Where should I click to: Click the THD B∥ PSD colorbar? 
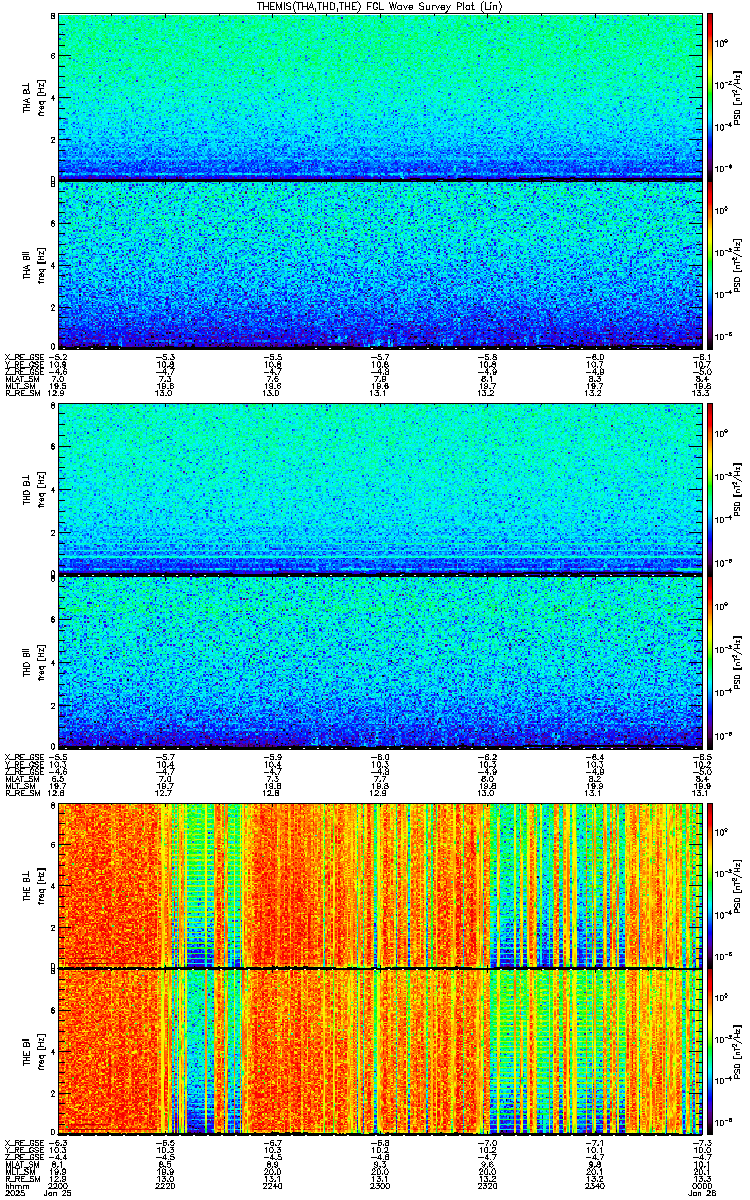coord(710,662)
